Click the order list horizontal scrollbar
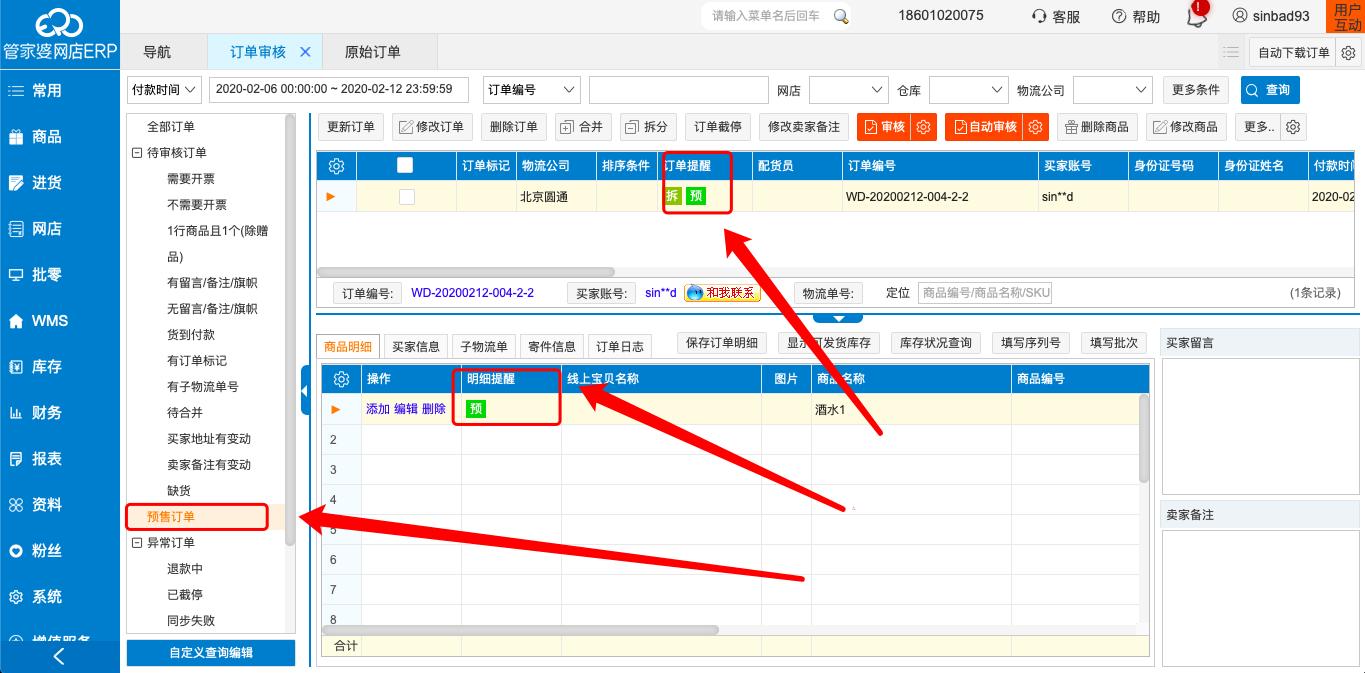Screen dimensions: 1365x673 (x=466, y=272)
